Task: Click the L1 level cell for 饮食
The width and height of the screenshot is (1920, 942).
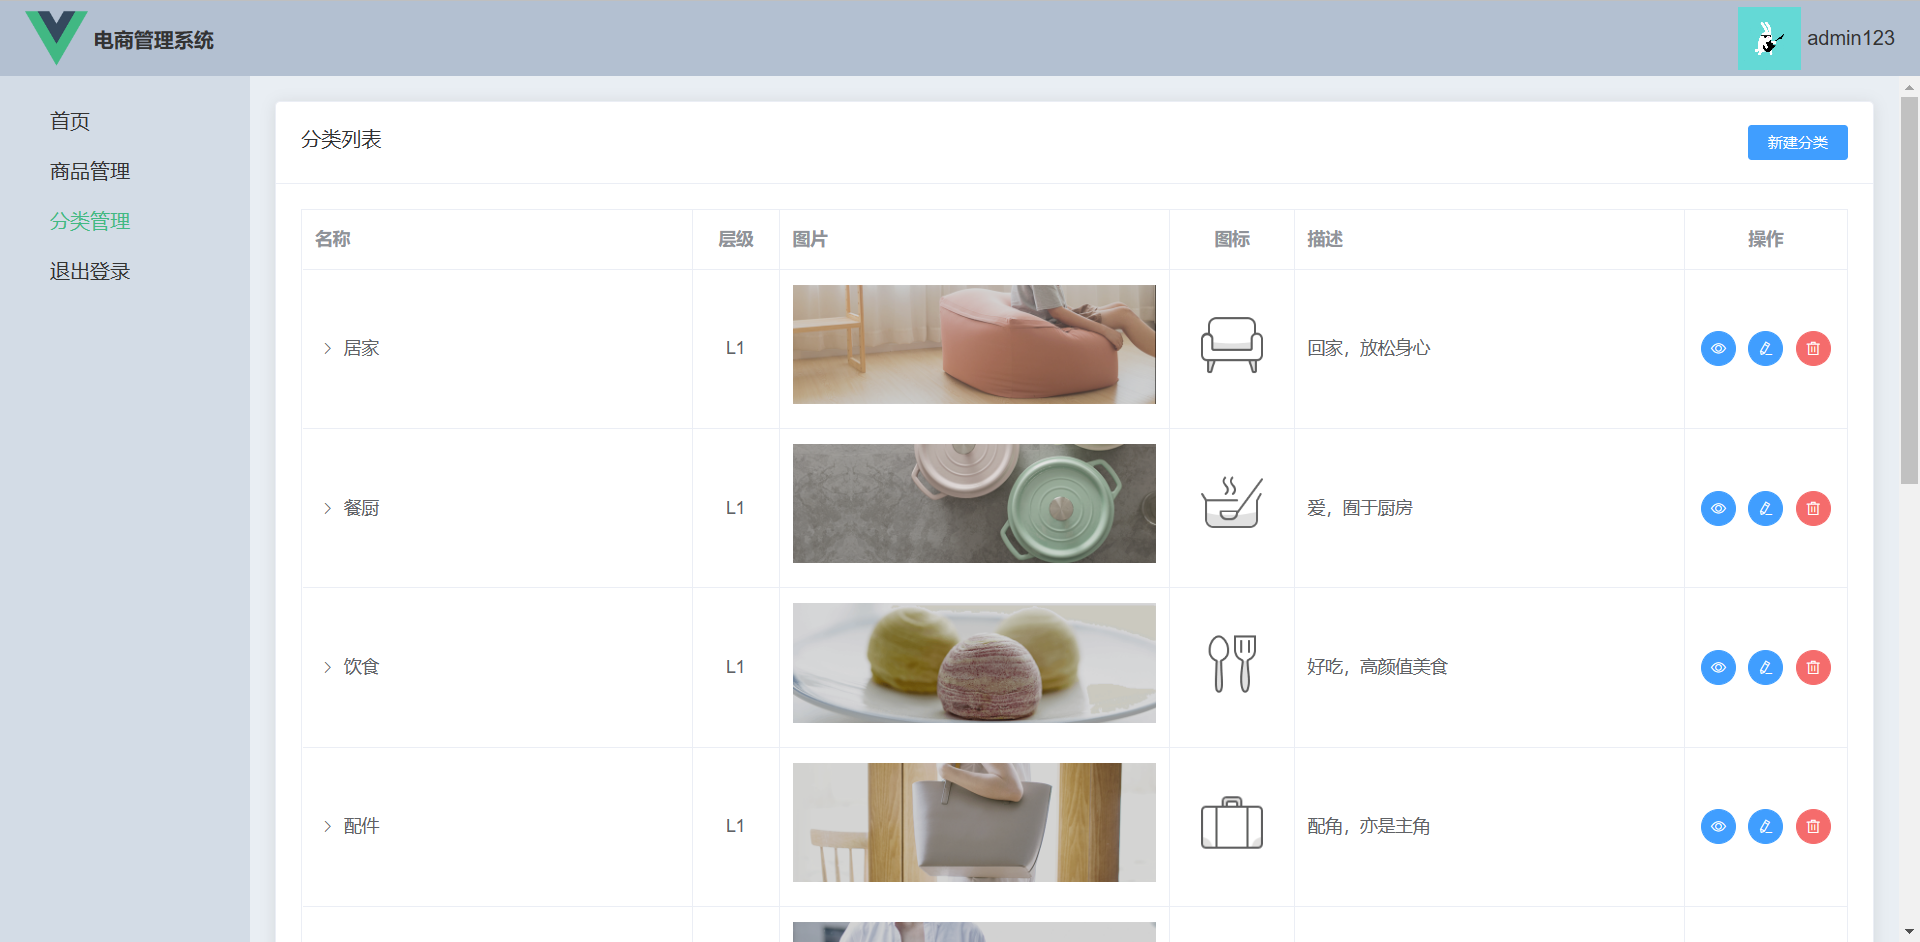Action: tap(735, 667)
